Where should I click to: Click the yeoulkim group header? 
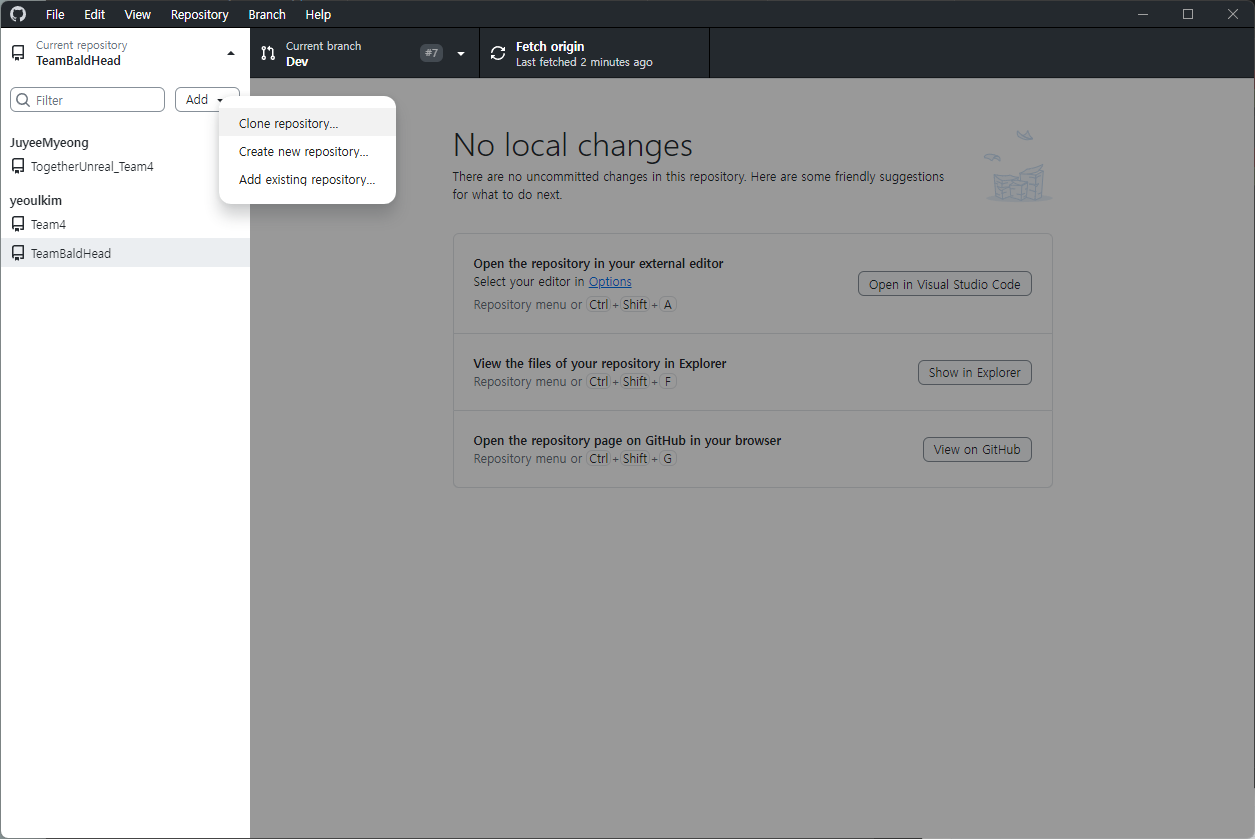pyautogui.click(x=36, y=201)
